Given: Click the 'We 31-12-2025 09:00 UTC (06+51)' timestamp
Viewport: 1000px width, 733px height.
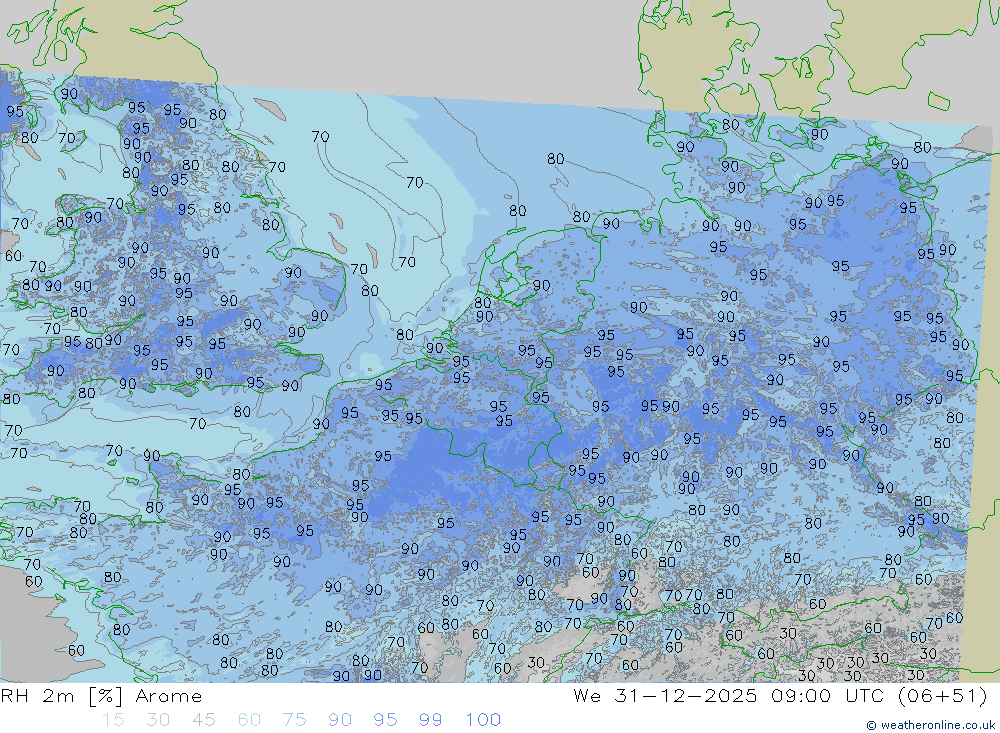Looking at the screenshot, I should tap(780, 696).
